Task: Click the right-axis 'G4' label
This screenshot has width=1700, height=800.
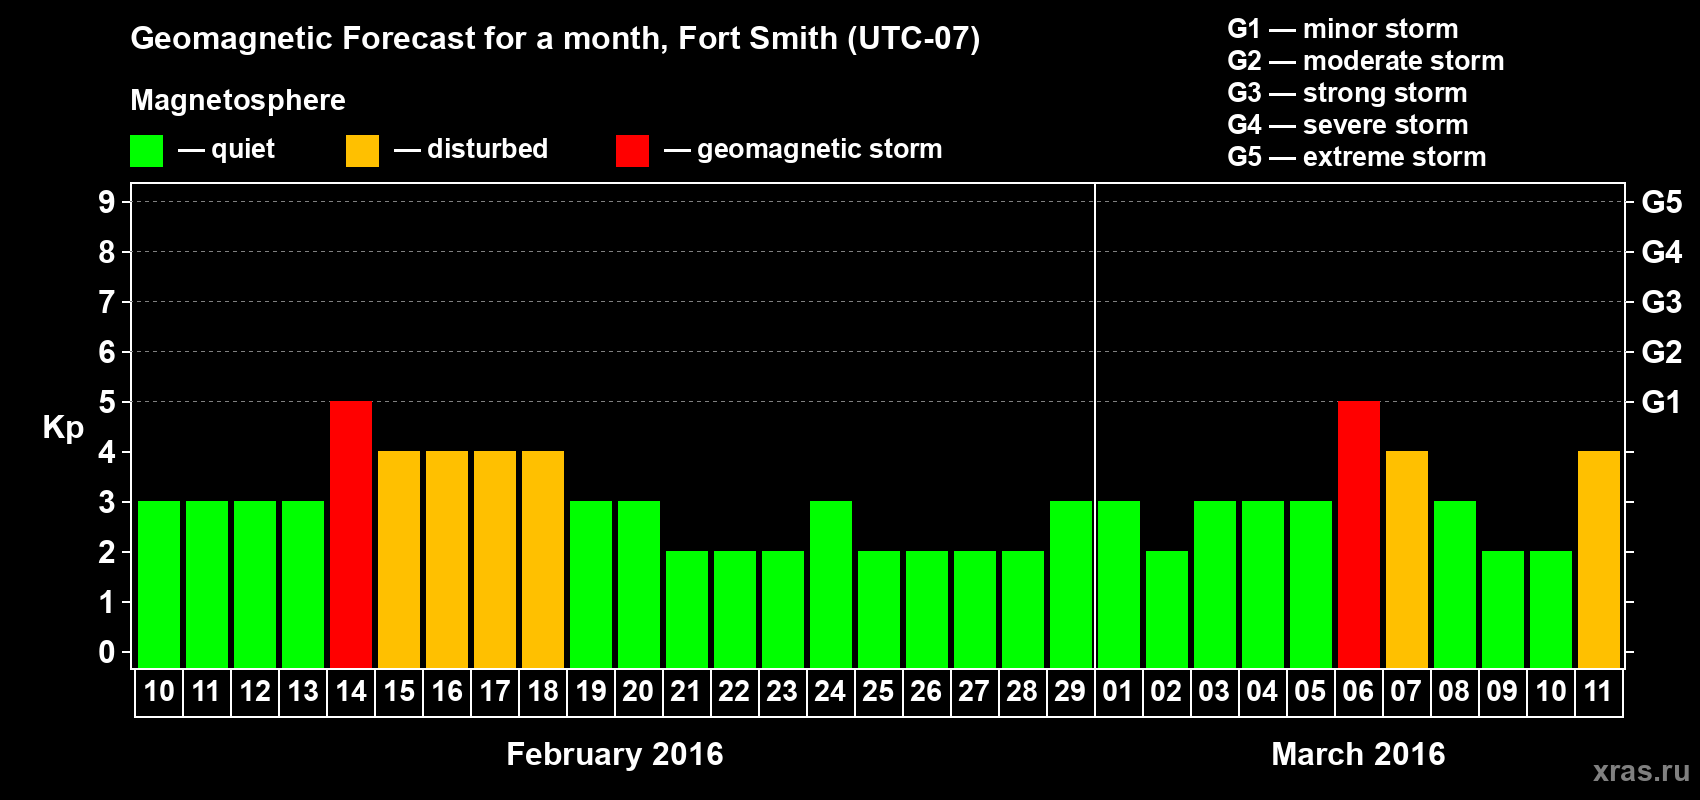Action: coord(1662,252)
